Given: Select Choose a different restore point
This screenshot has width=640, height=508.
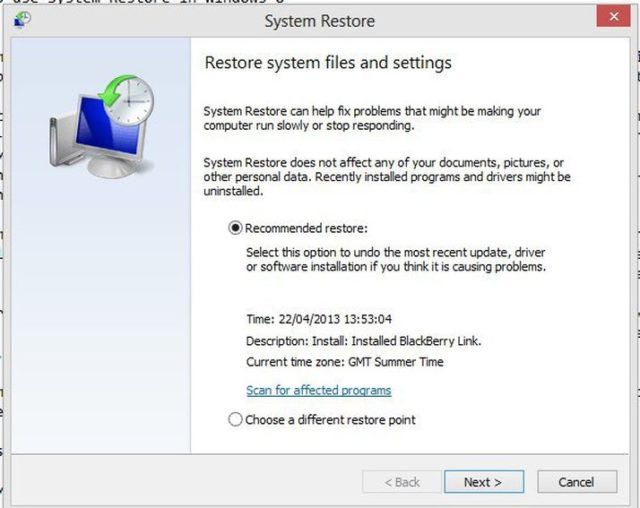Looking at the screenshot, I should [236, 420].
